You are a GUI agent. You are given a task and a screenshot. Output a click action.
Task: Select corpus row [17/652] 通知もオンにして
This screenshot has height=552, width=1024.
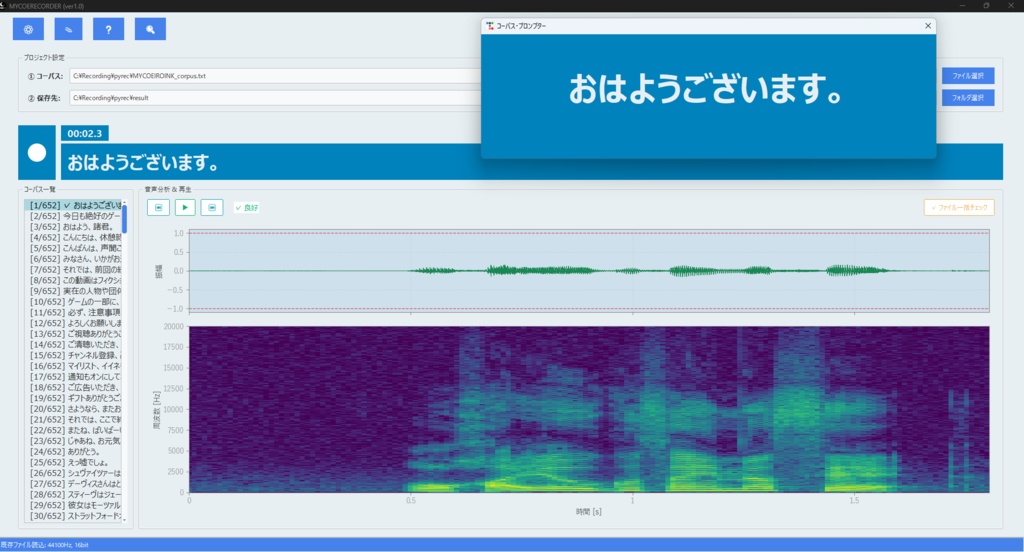[73, 376]
